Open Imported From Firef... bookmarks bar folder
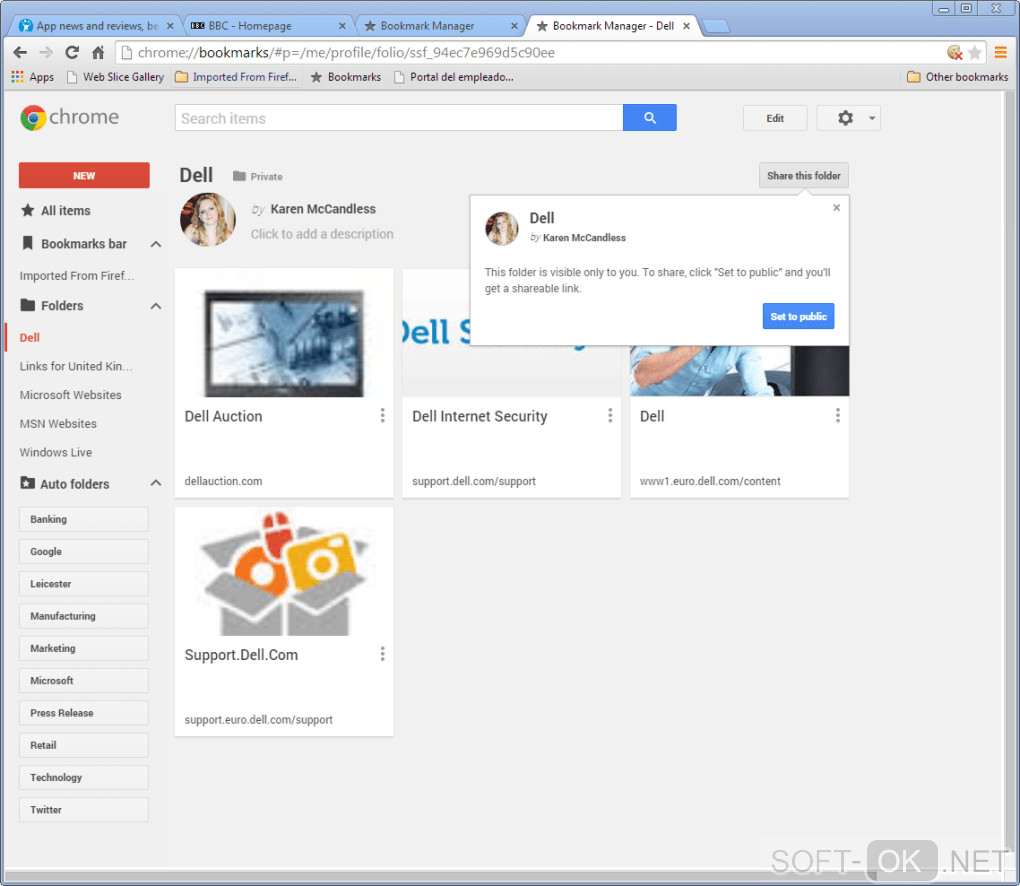The image size is (1020, 886). [x=237, y=77]
